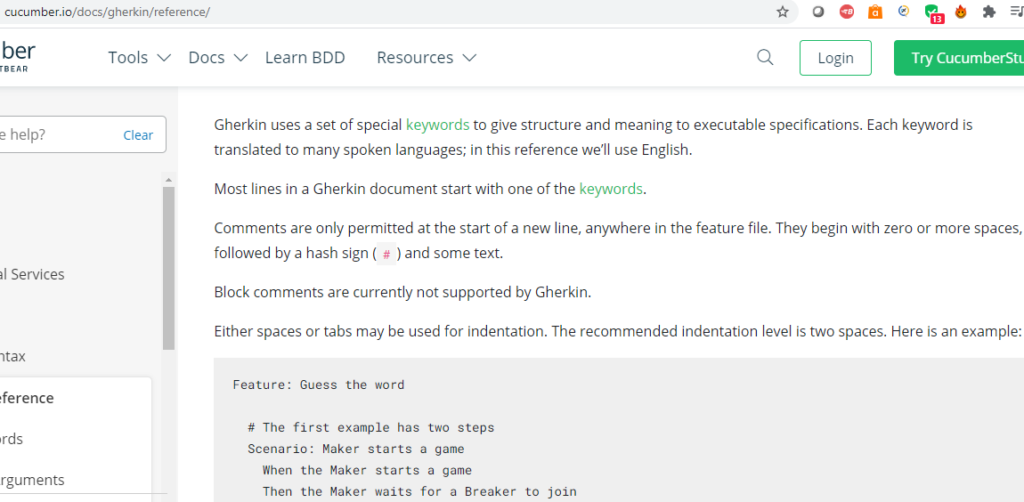Open the orange shopping bag extension
Image resolution: width=1024 pixels, height=502 pixels.
point(875,12)
